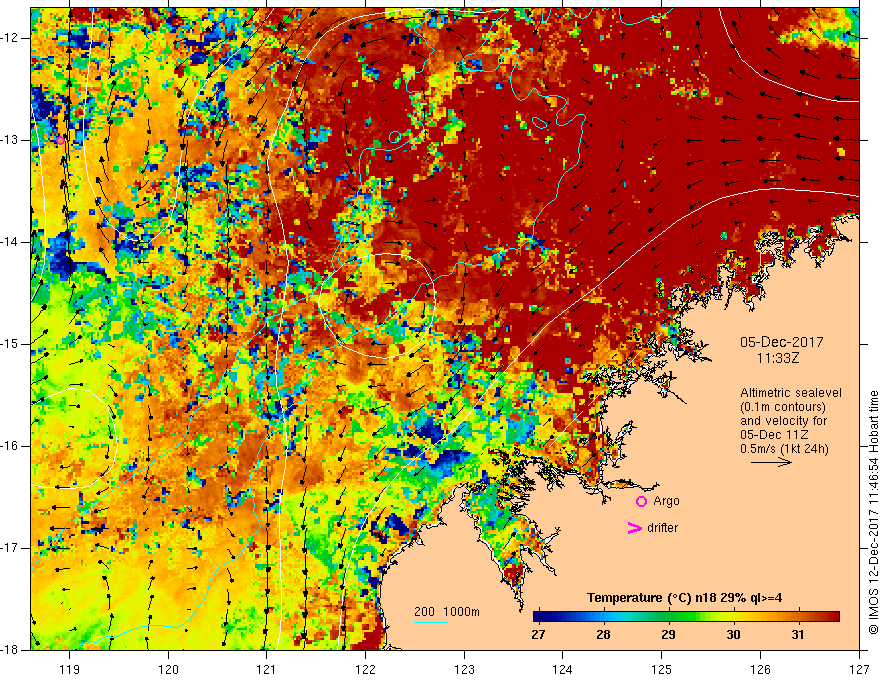Click the latitude -14 axis label
Image resolution: width=880 pixels, height=680 pixels.
12,242
